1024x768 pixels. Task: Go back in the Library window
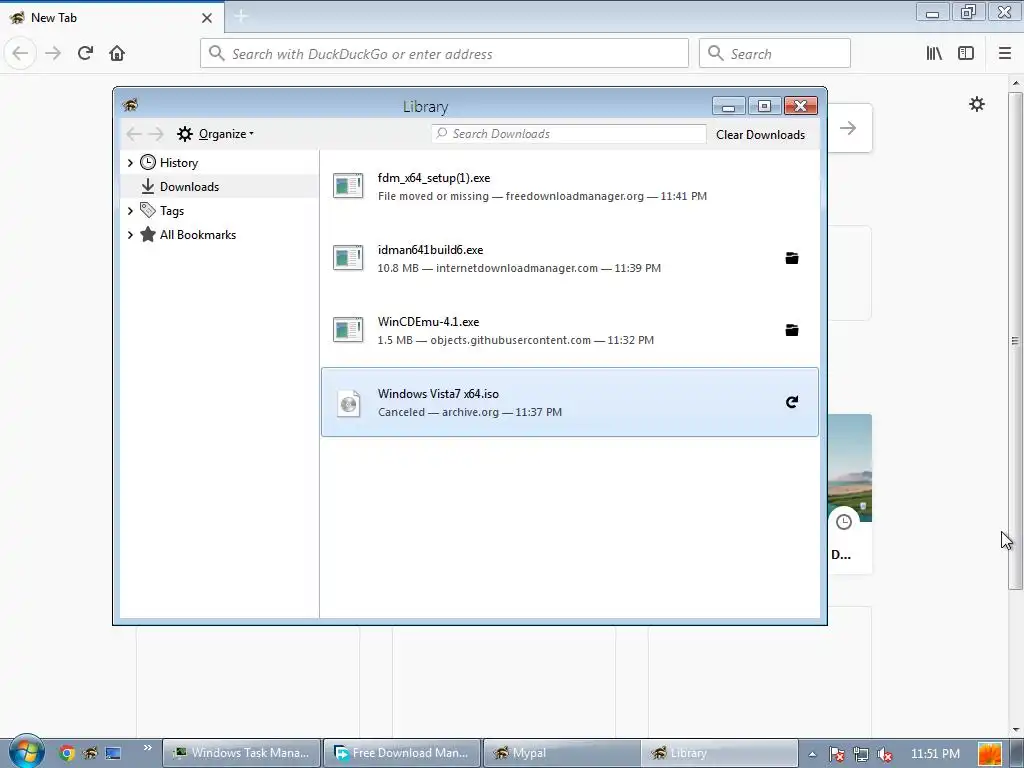point(134,134)
